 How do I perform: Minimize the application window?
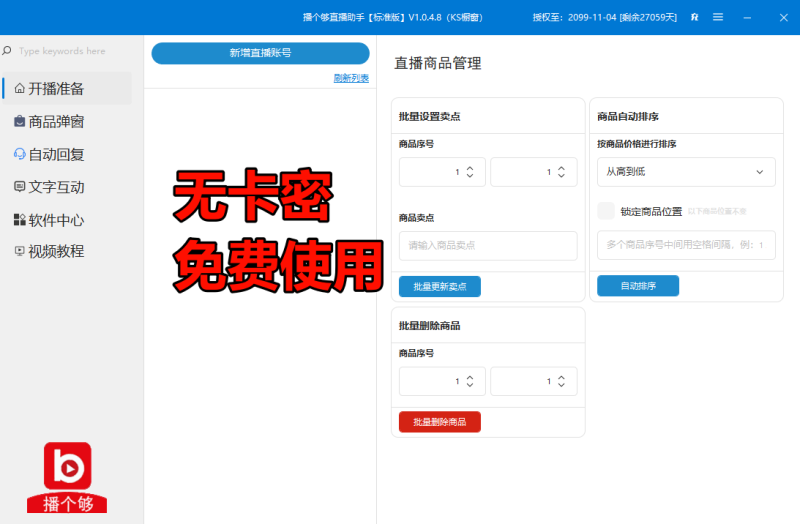(747, 18)
